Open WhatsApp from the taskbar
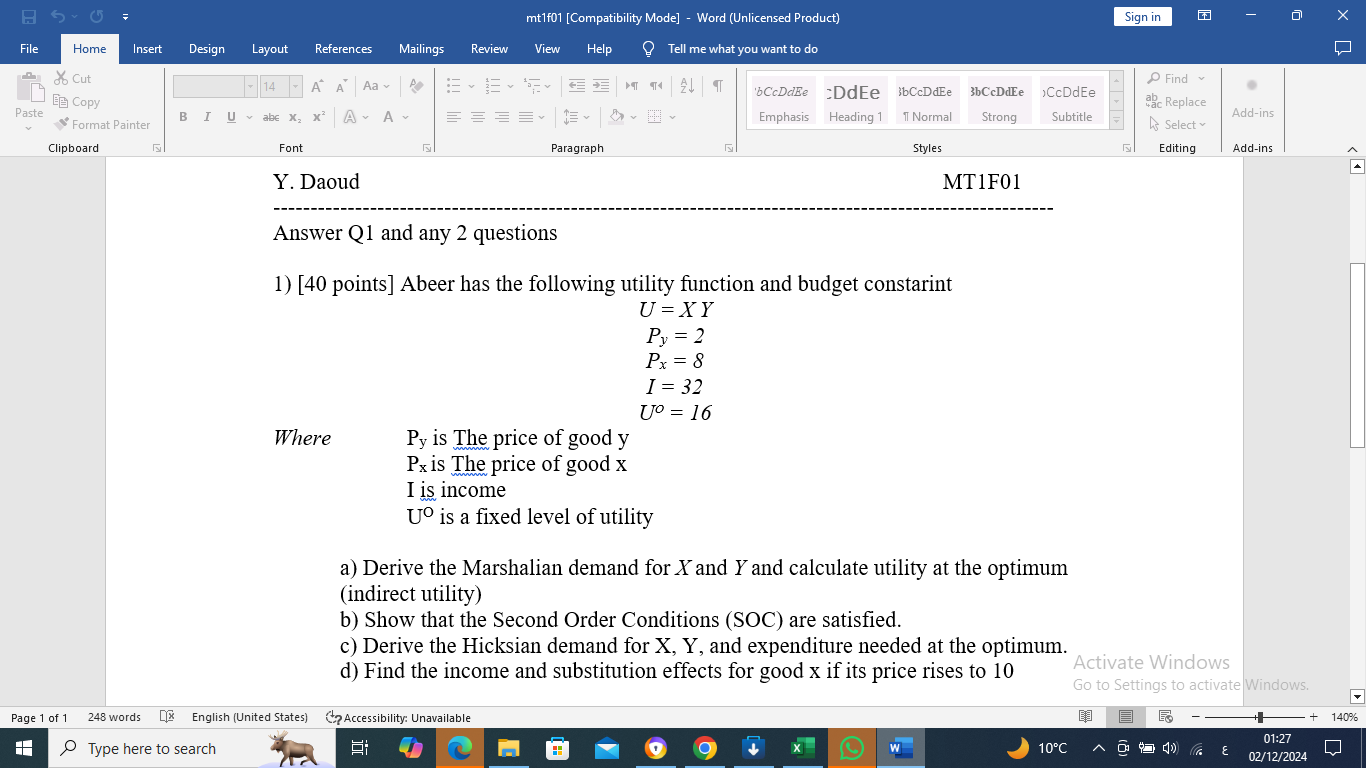Image resolution: width=1366 pixels, height=768 pixels. pyautogui.click(x=851, y=747)
